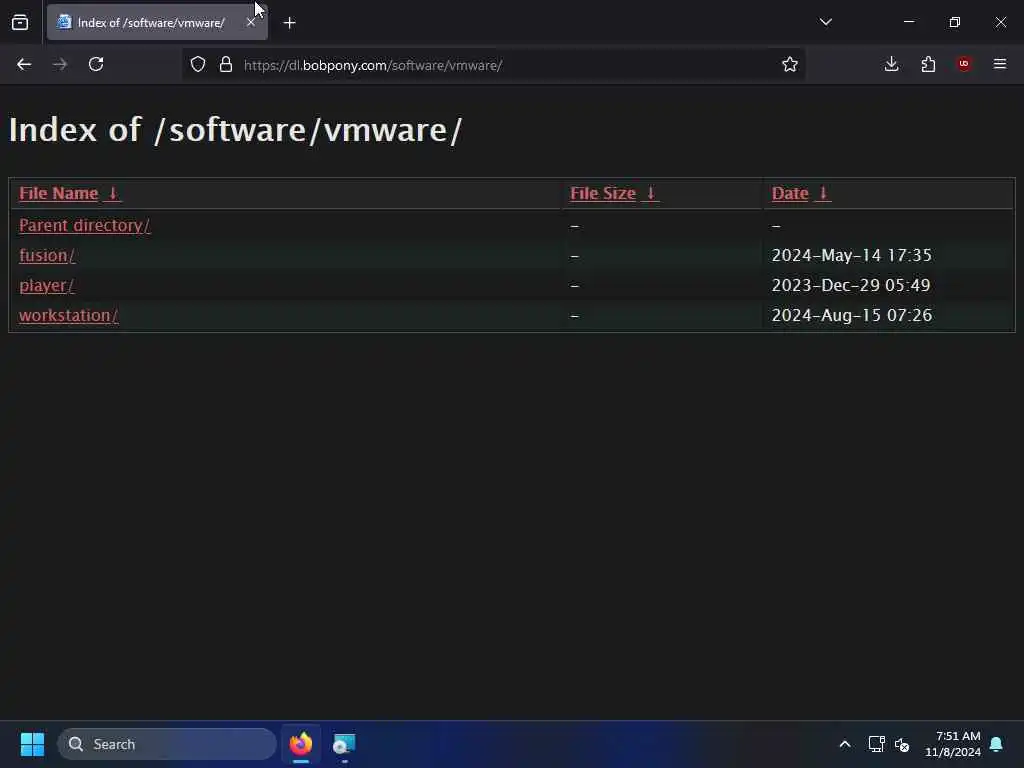Minimize the Firefox window
This screenshot has width=1024, height=768.
pos(909,22)
